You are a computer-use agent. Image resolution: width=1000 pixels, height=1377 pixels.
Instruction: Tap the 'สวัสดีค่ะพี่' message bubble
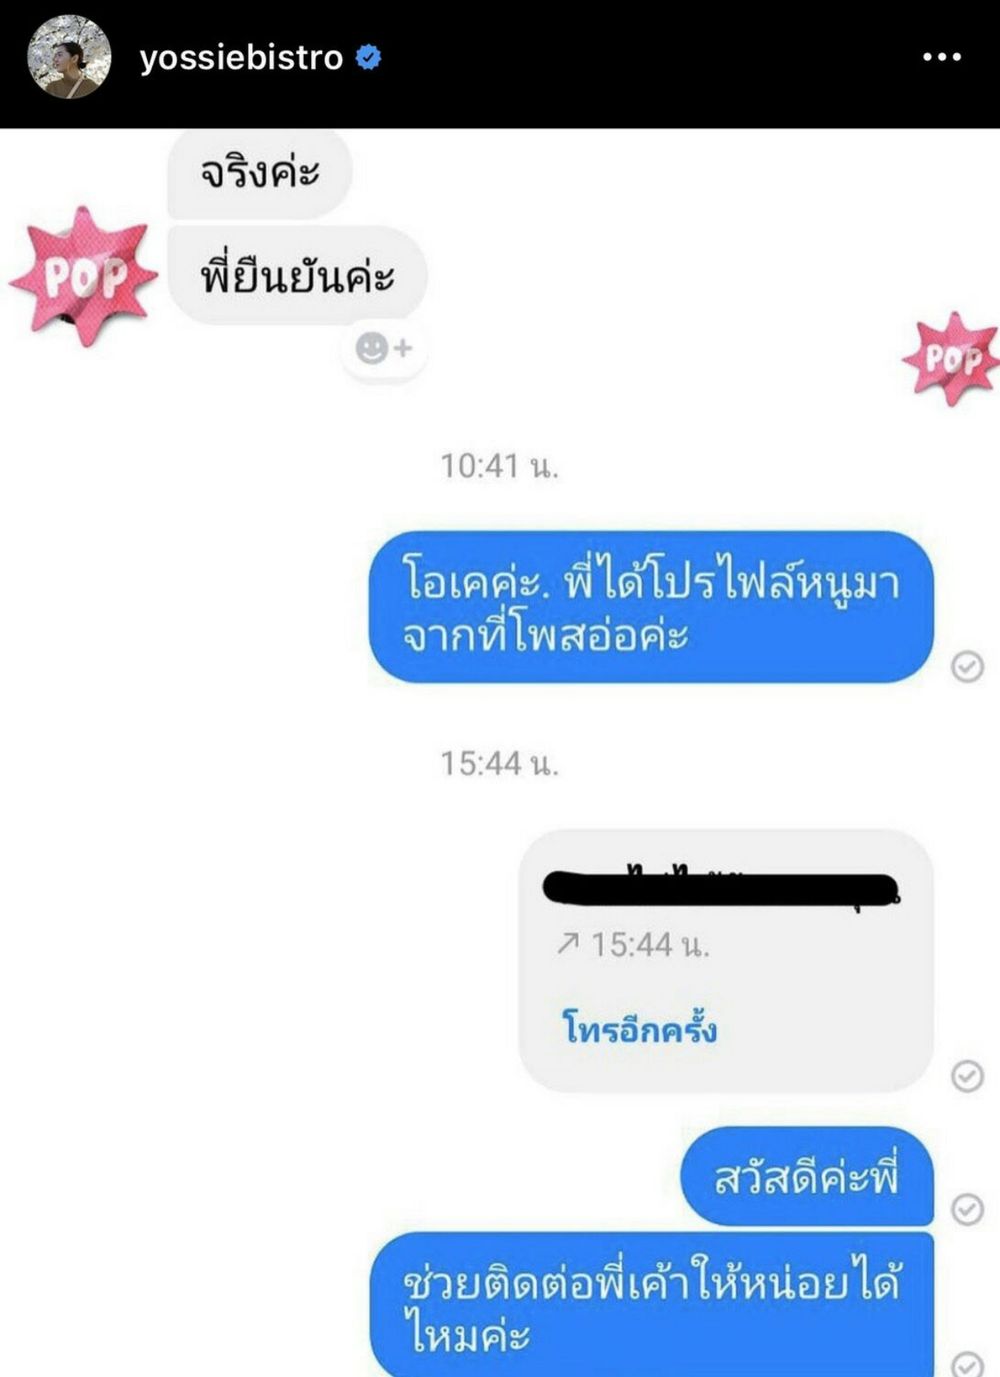click(x=807, y=1177)
